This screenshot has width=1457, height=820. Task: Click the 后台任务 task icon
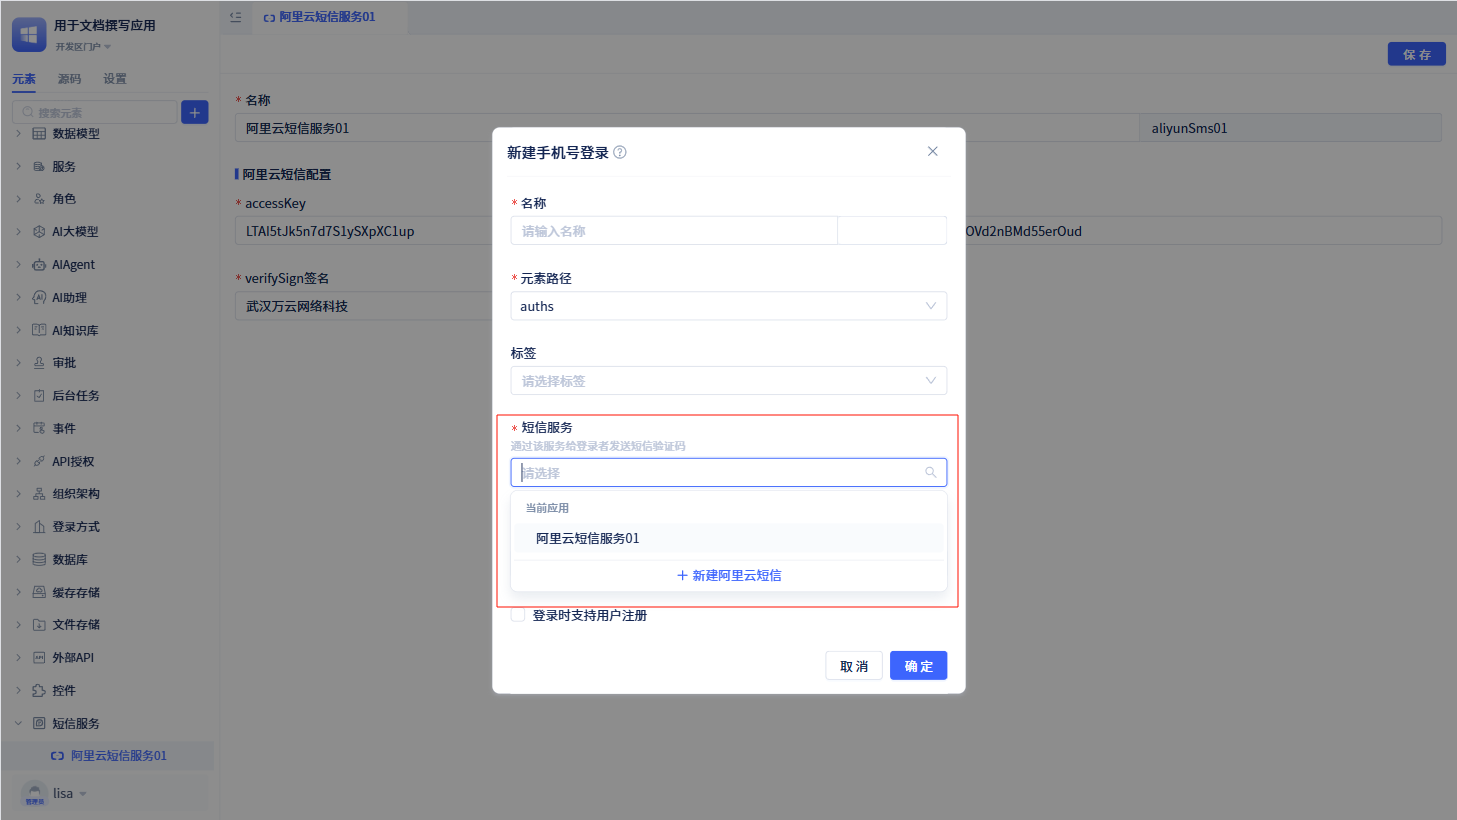point(39,396)
